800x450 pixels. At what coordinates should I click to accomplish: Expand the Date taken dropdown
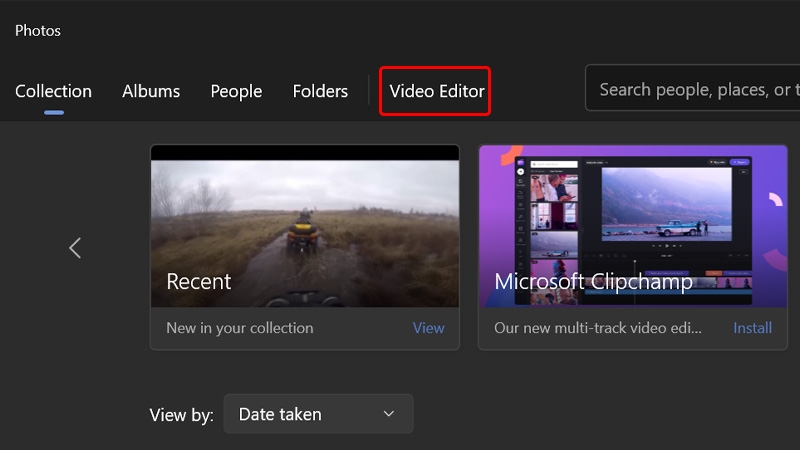coord(318,414)
